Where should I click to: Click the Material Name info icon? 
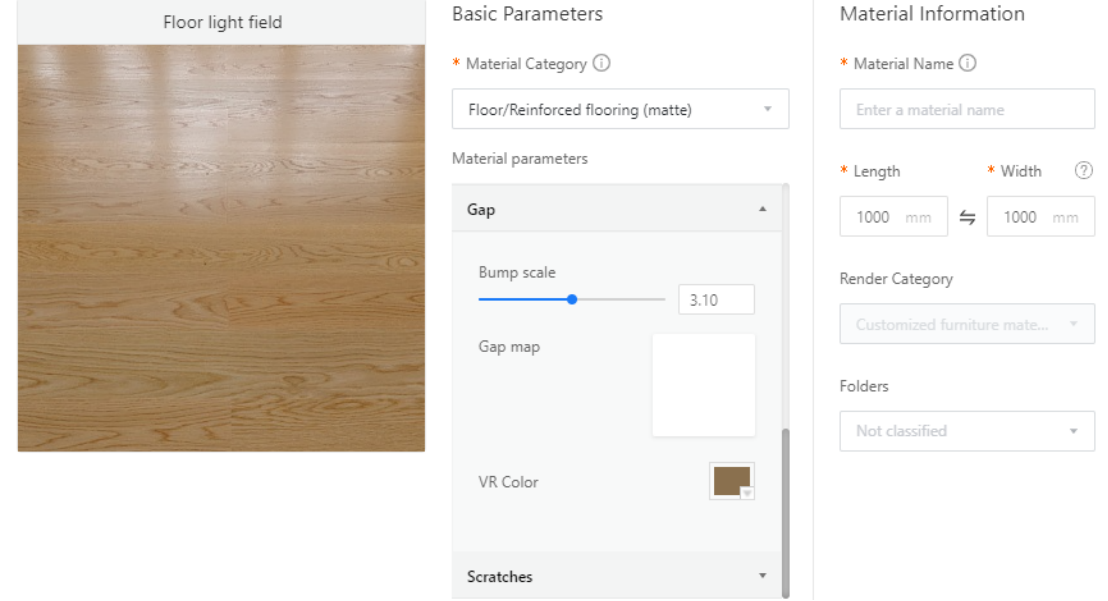pos(967,63)
